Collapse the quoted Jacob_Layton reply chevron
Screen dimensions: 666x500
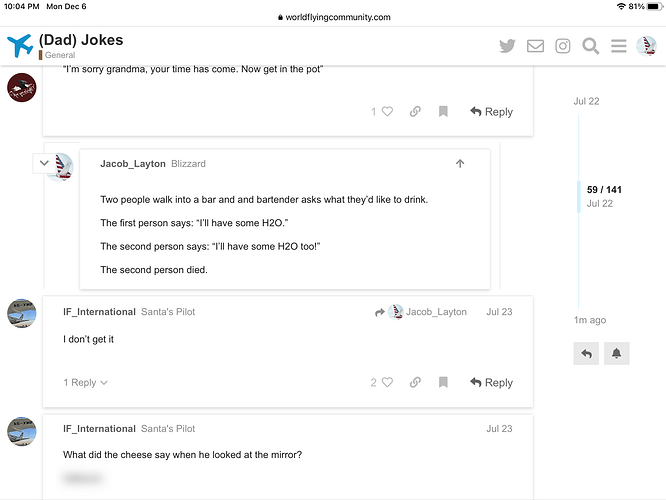(x=44, y=163)
